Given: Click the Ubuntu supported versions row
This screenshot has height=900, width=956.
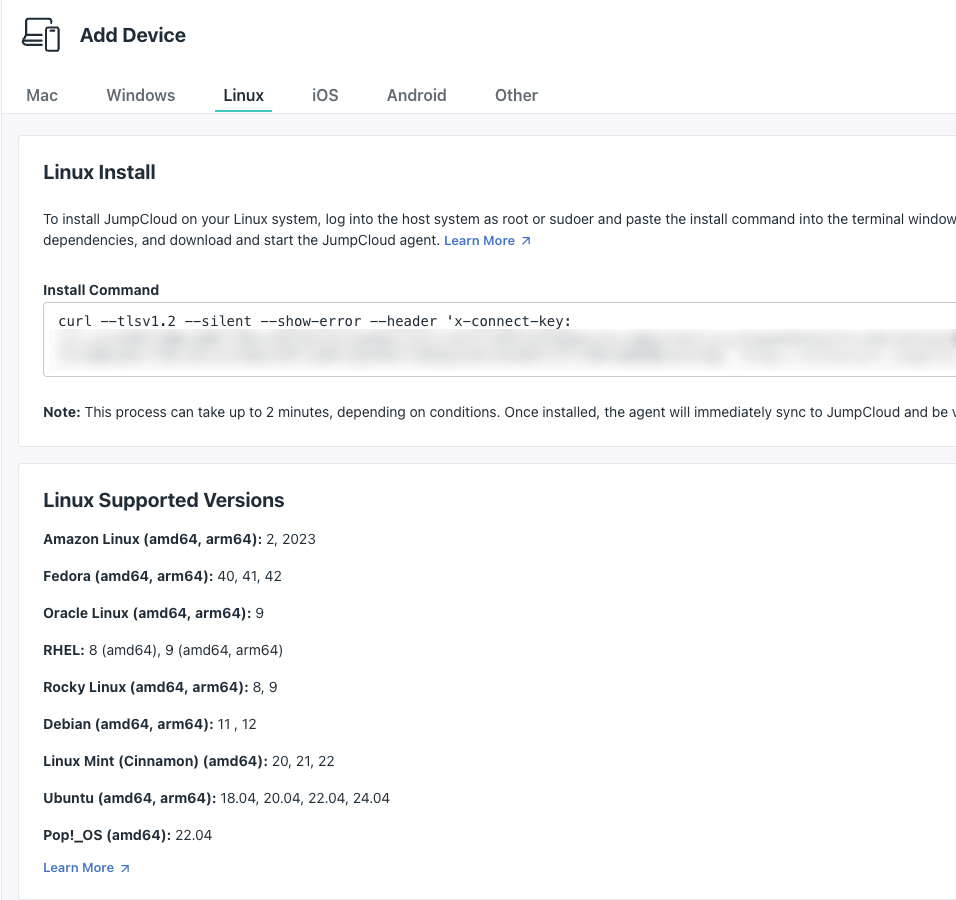Looking at the screenshot, I should coord(216,798).
